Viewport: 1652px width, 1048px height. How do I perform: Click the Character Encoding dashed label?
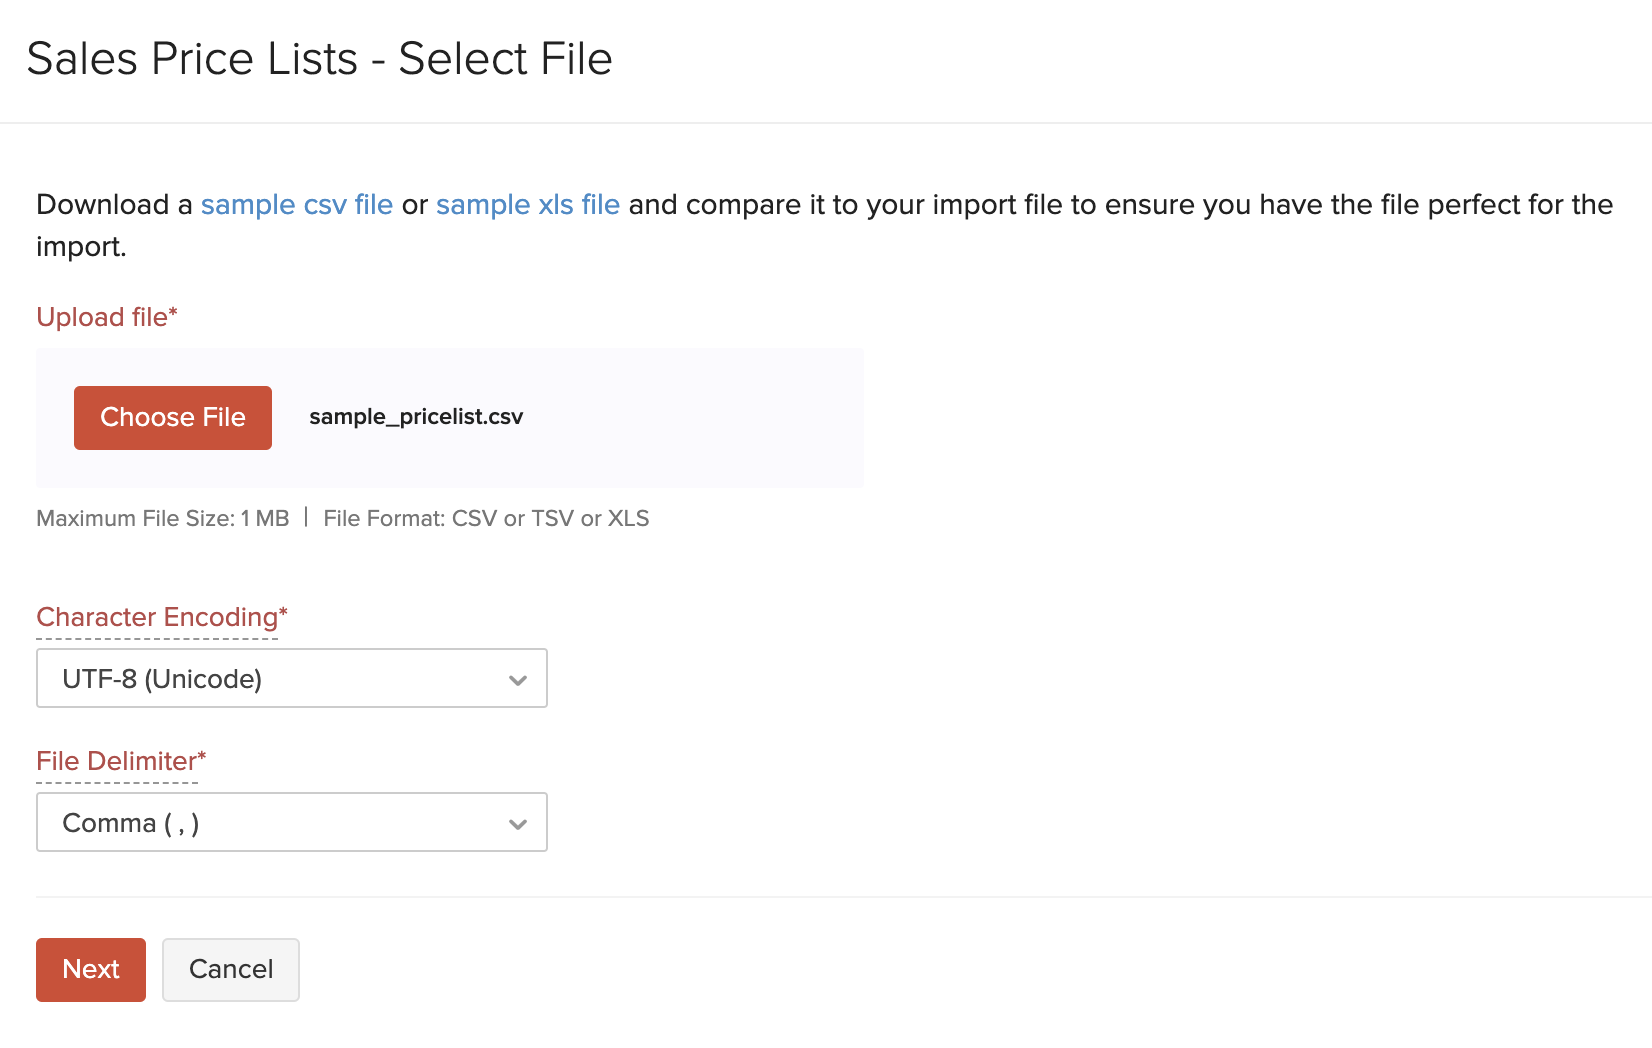tap(156, 617)
